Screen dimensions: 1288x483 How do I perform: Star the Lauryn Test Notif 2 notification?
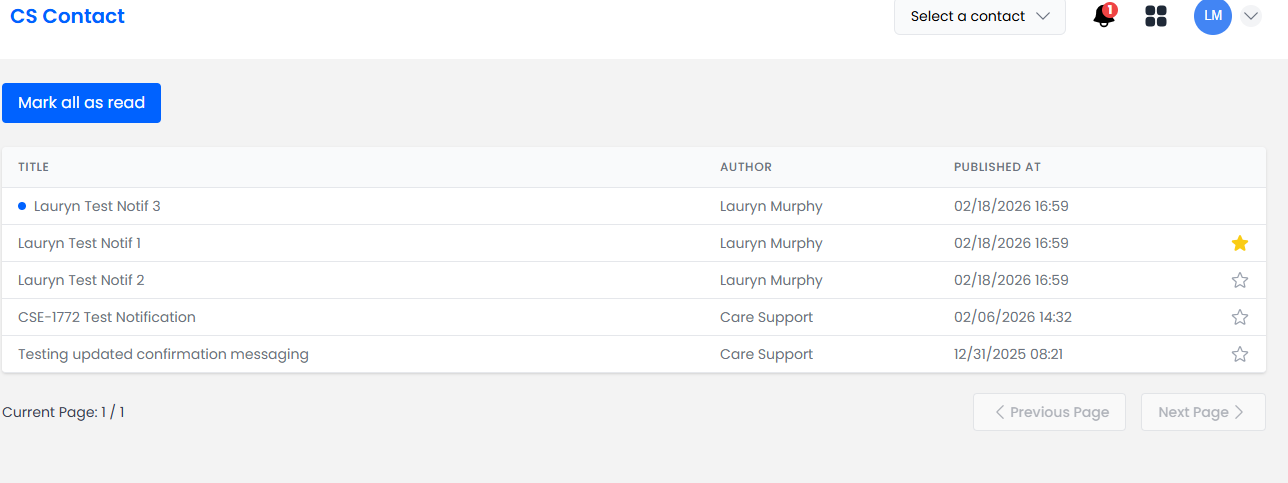pyautogui.click(x=1240, y=280)
